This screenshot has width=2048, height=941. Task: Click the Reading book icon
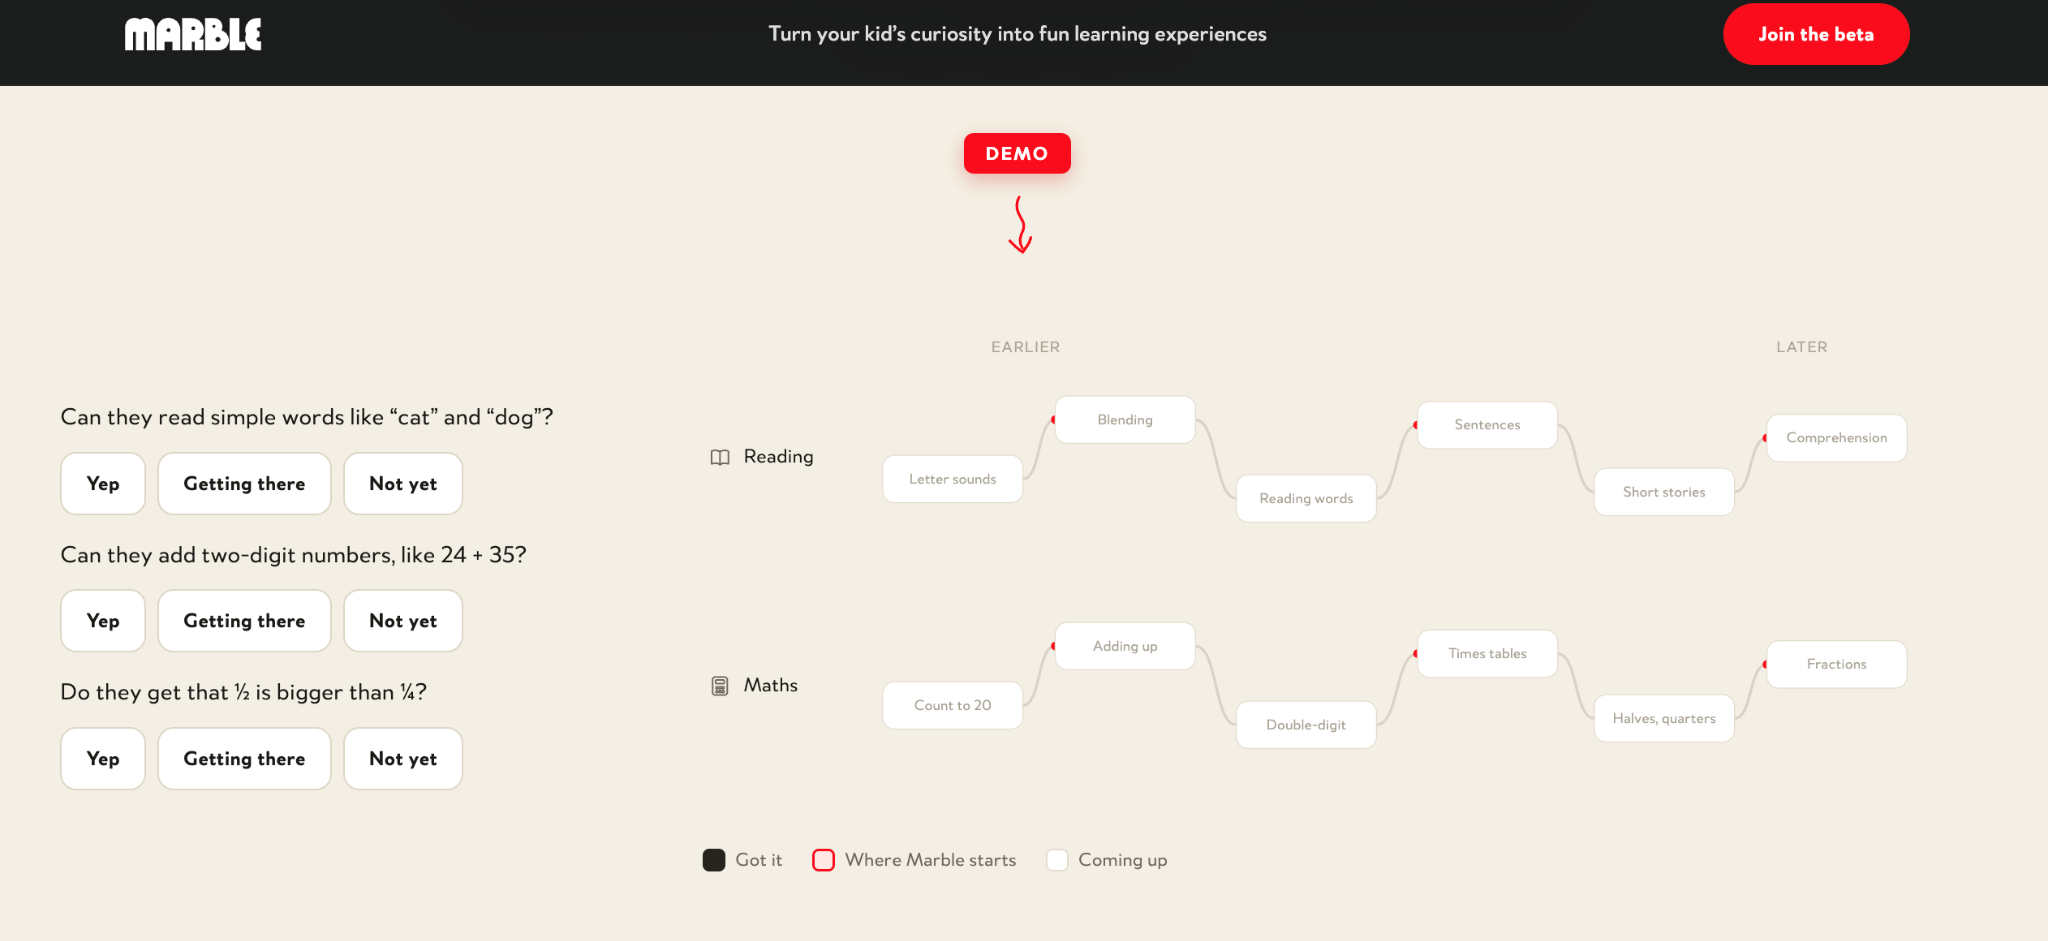pos(720,457)
